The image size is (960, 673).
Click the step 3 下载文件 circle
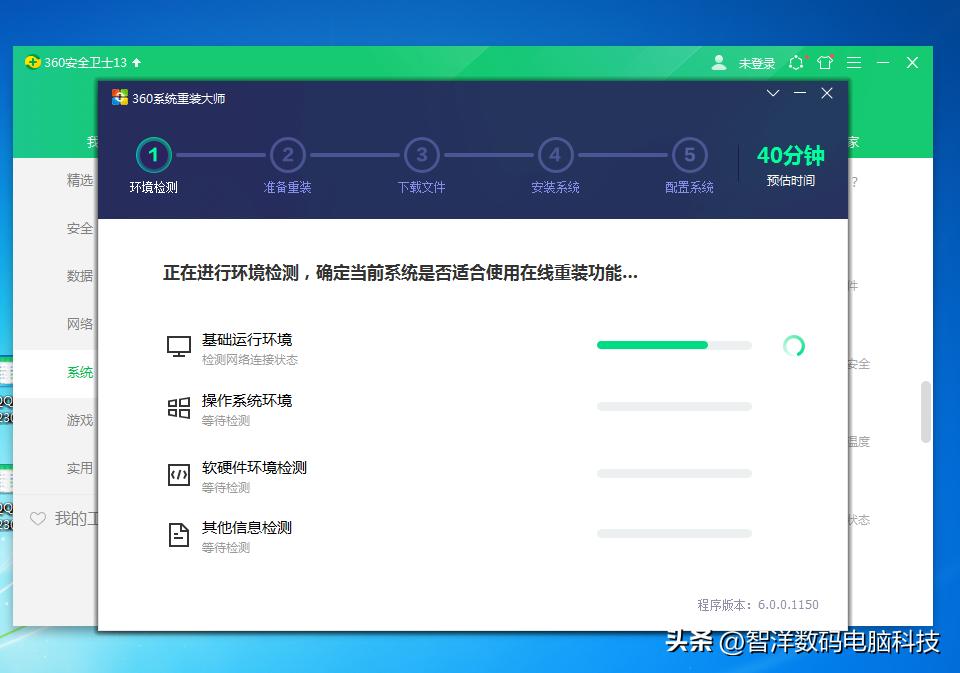click(421, 156)
